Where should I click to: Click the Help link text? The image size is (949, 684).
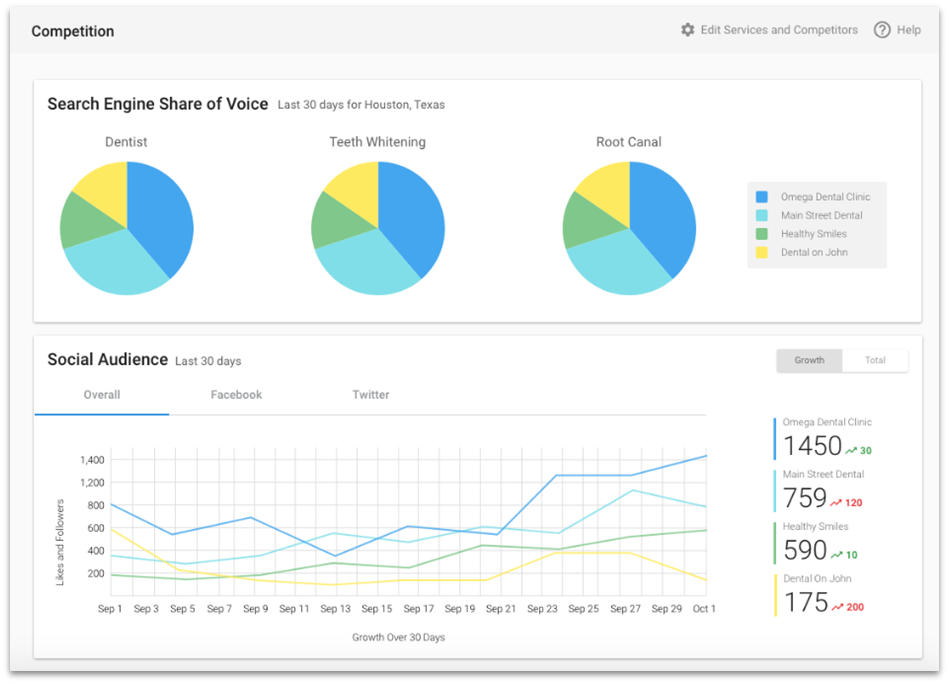(x=908, y=30)
